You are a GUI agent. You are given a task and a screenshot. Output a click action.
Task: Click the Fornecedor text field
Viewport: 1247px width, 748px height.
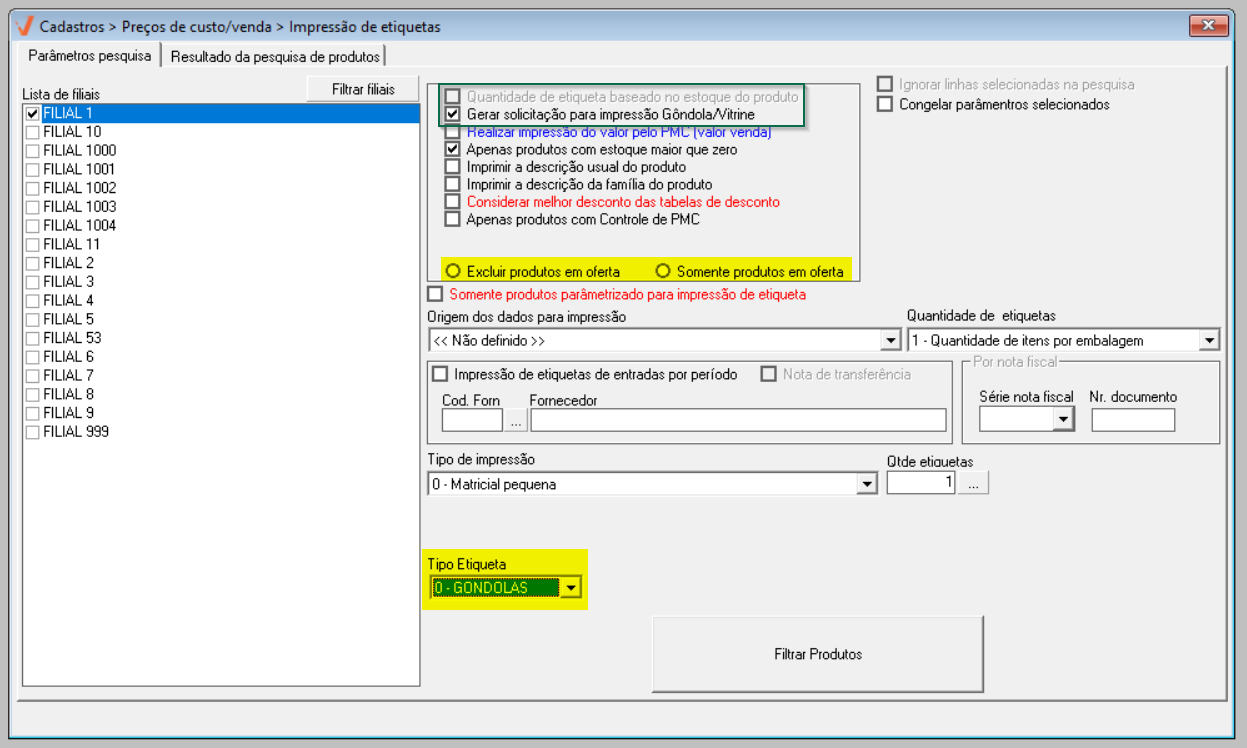point(738,420)
